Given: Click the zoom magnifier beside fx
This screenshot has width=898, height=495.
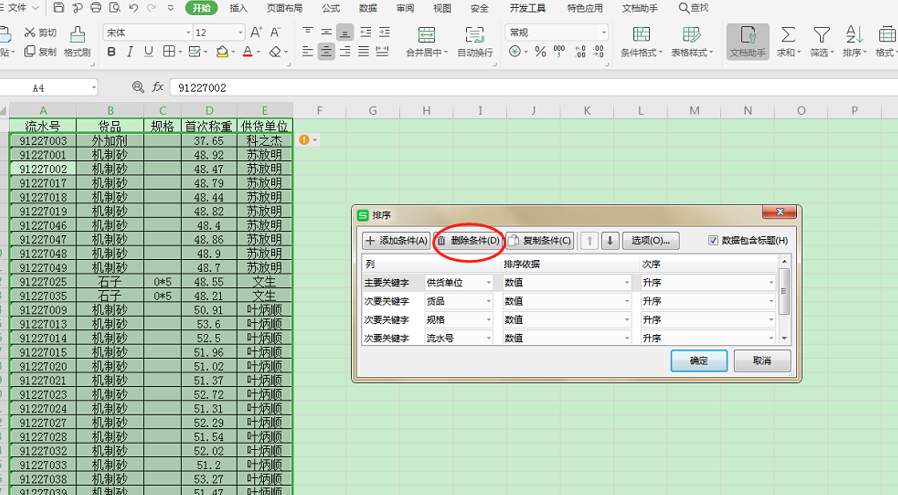Looking at the screenshot, I should click(137, 87).
